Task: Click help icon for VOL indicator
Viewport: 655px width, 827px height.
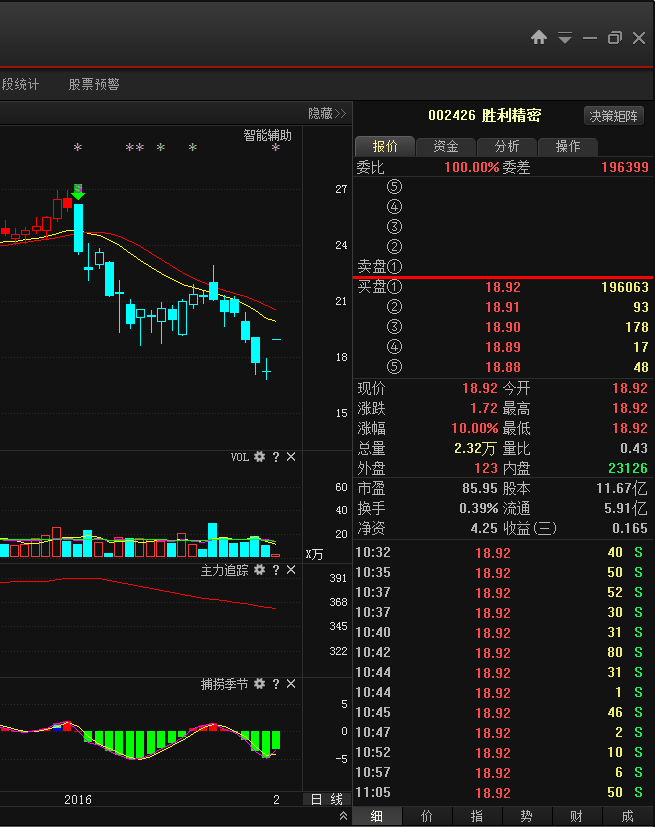Action: tap(276, 457)
